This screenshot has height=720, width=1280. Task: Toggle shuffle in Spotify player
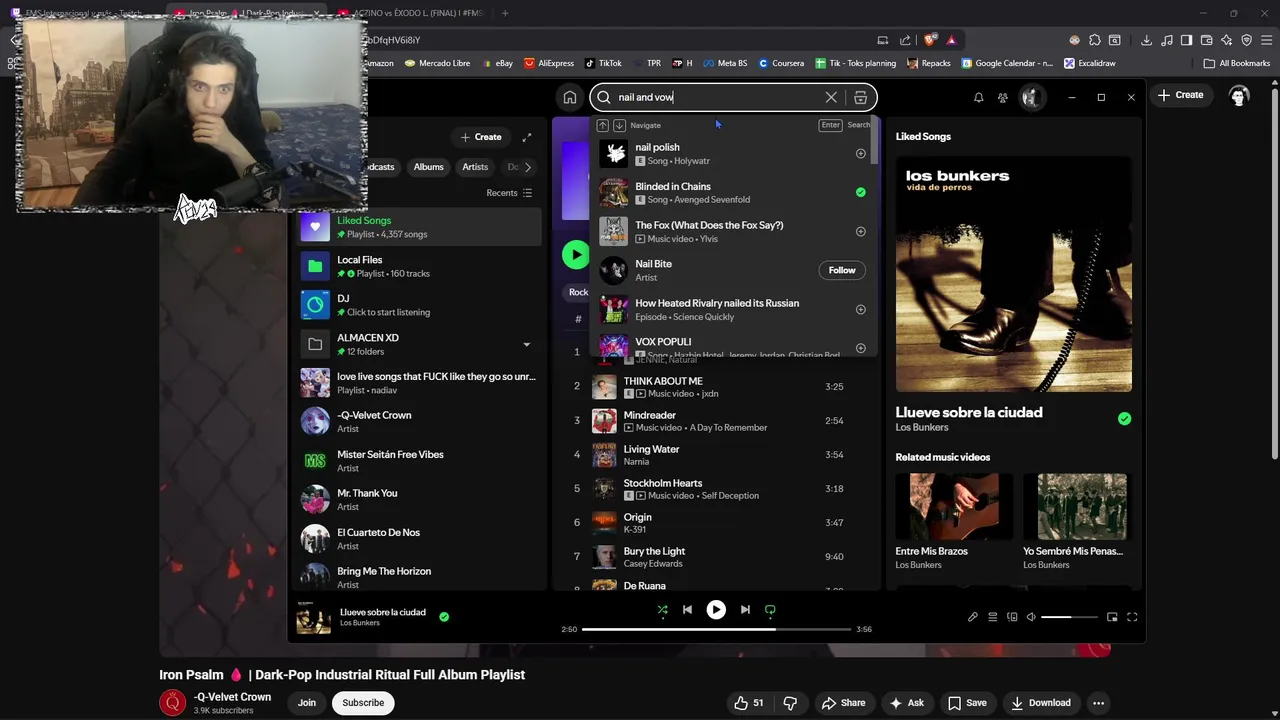point(662,609)
